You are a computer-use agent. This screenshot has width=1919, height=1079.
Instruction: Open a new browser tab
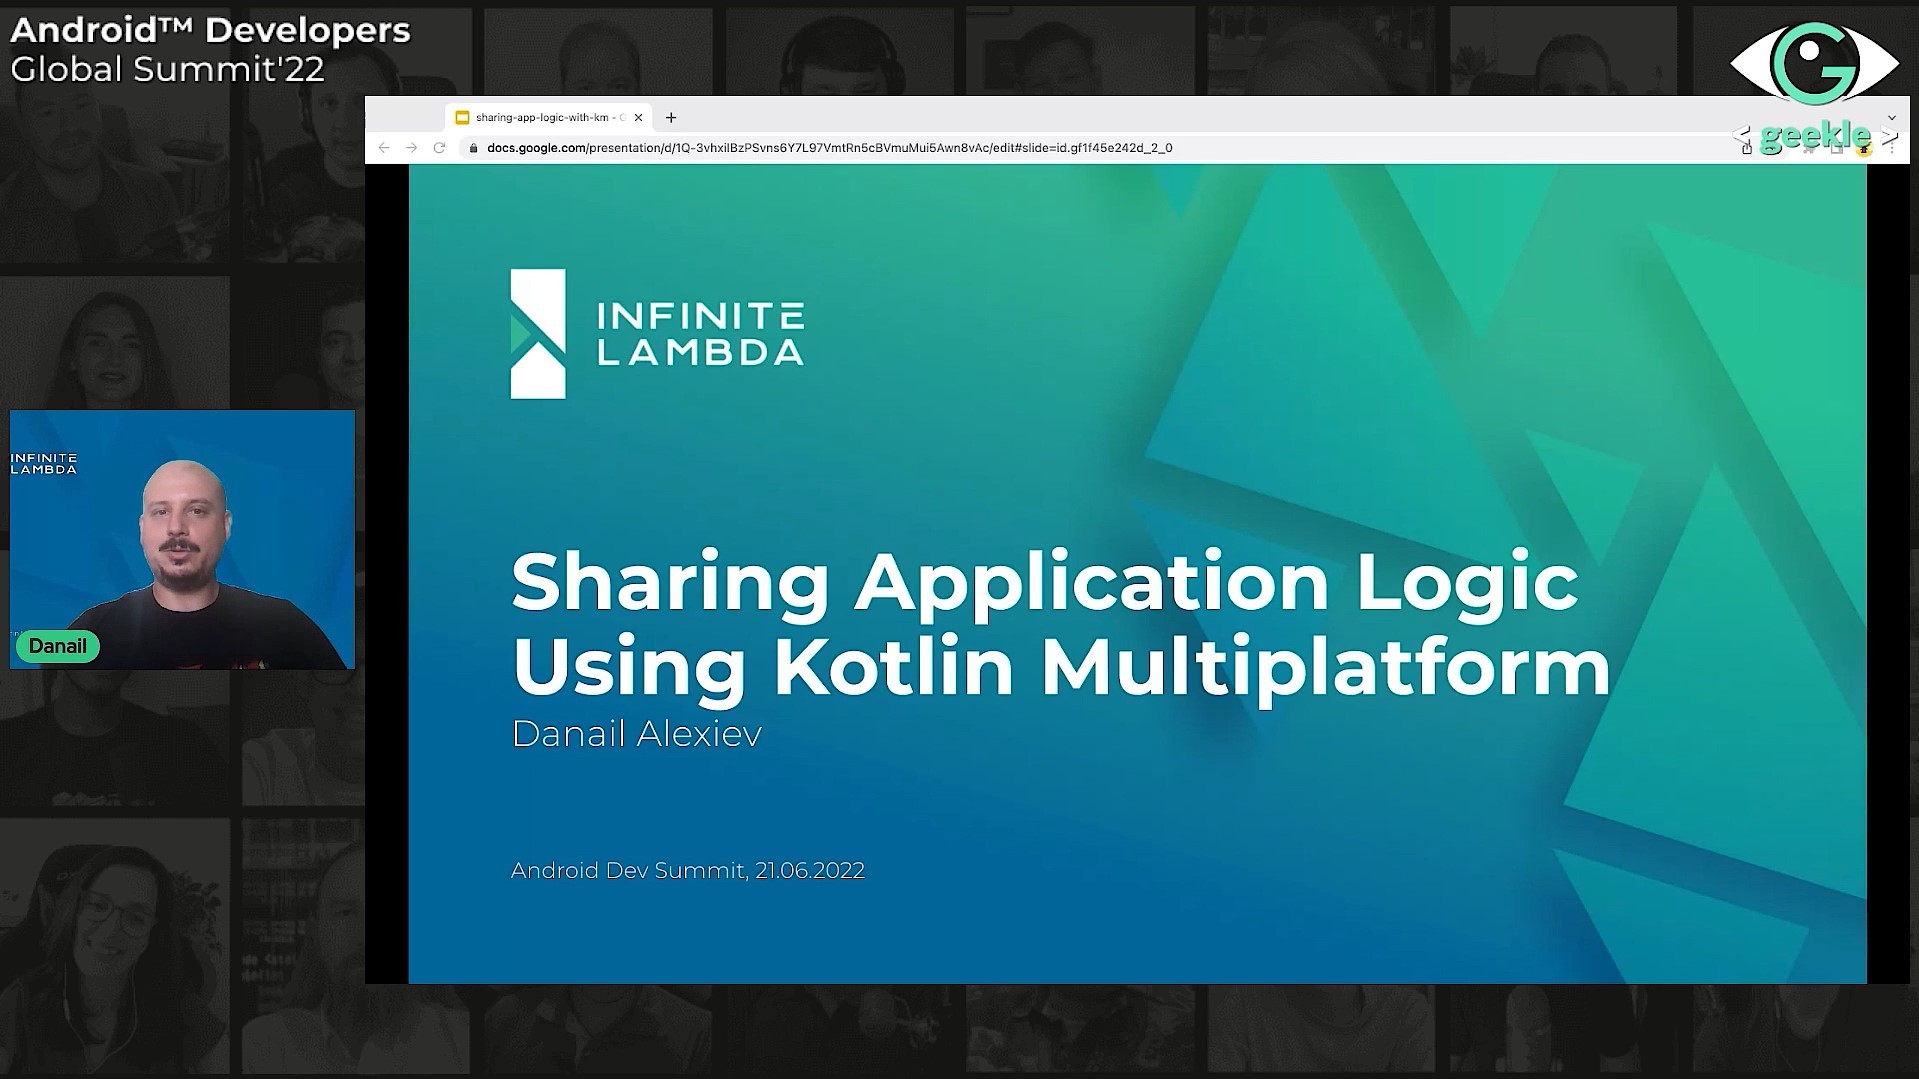coord(671,118)
